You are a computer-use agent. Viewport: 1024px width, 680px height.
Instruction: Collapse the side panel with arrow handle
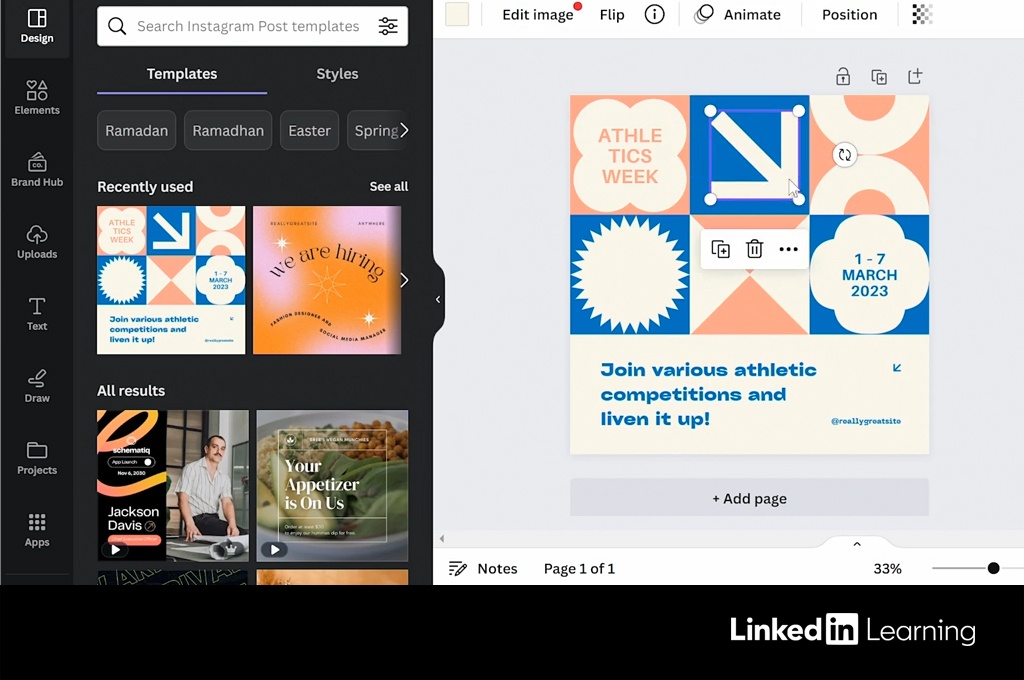[x=438, y=299]
